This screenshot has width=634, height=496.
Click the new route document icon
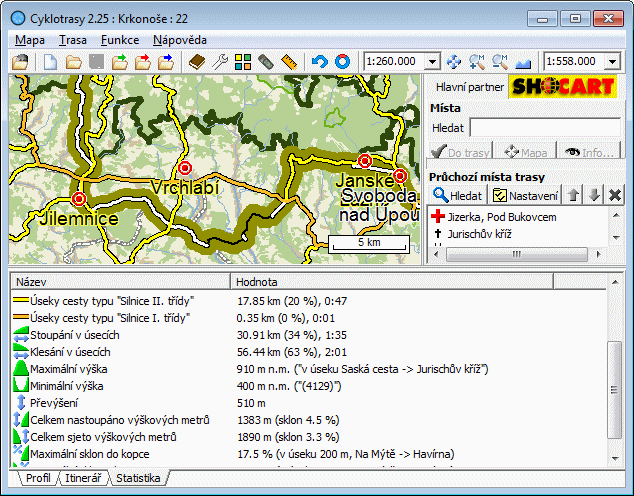click(x=50, y=62)
